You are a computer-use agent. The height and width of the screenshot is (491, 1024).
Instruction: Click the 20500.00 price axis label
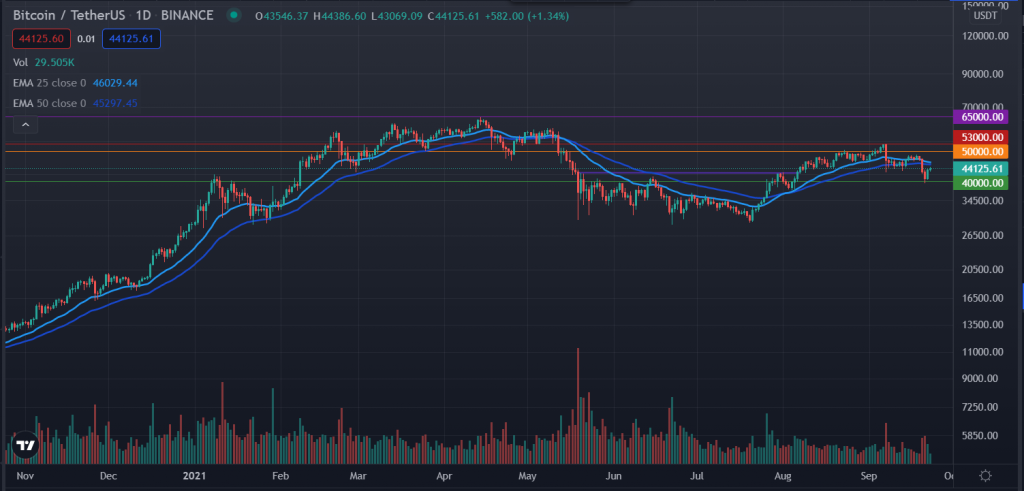(x=982, y=269)
